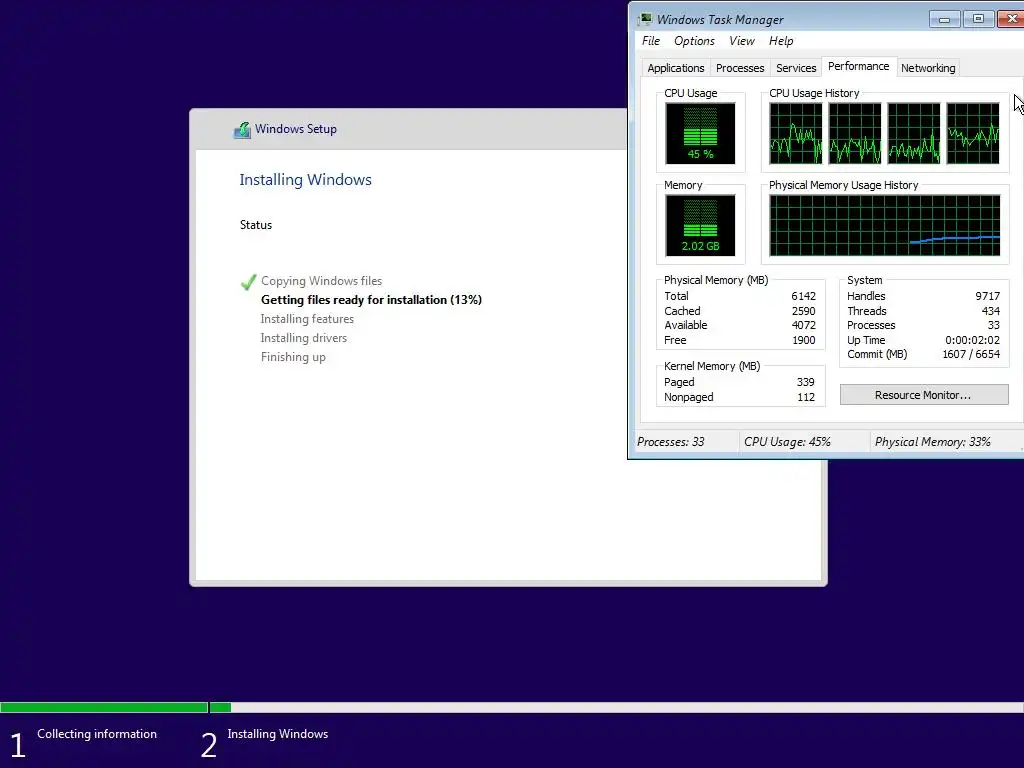Click the 'Installing drivers' step
This screenshot has width=1024, height=768.
(304, 338)
